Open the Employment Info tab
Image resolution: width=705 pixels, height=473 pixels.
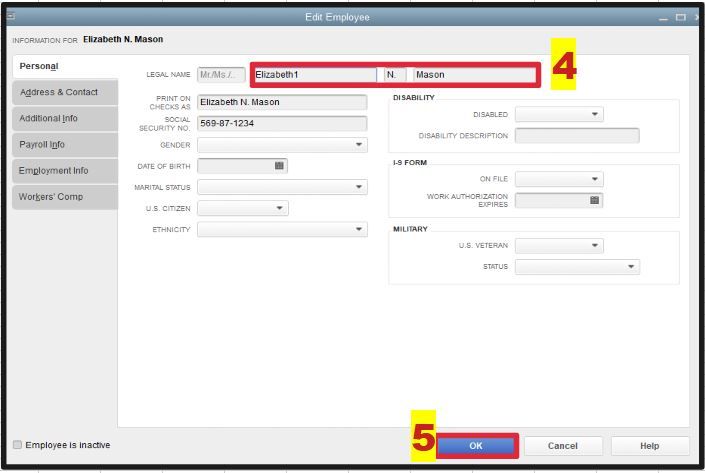pos(65,170)
